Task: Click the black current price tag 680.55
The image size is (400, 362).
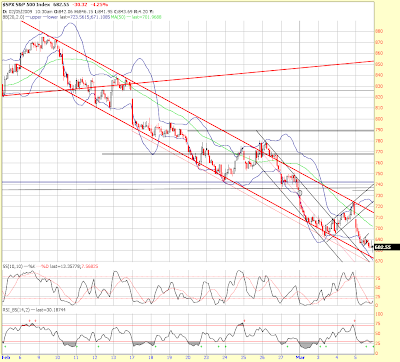Action: (x=387, y=247)
